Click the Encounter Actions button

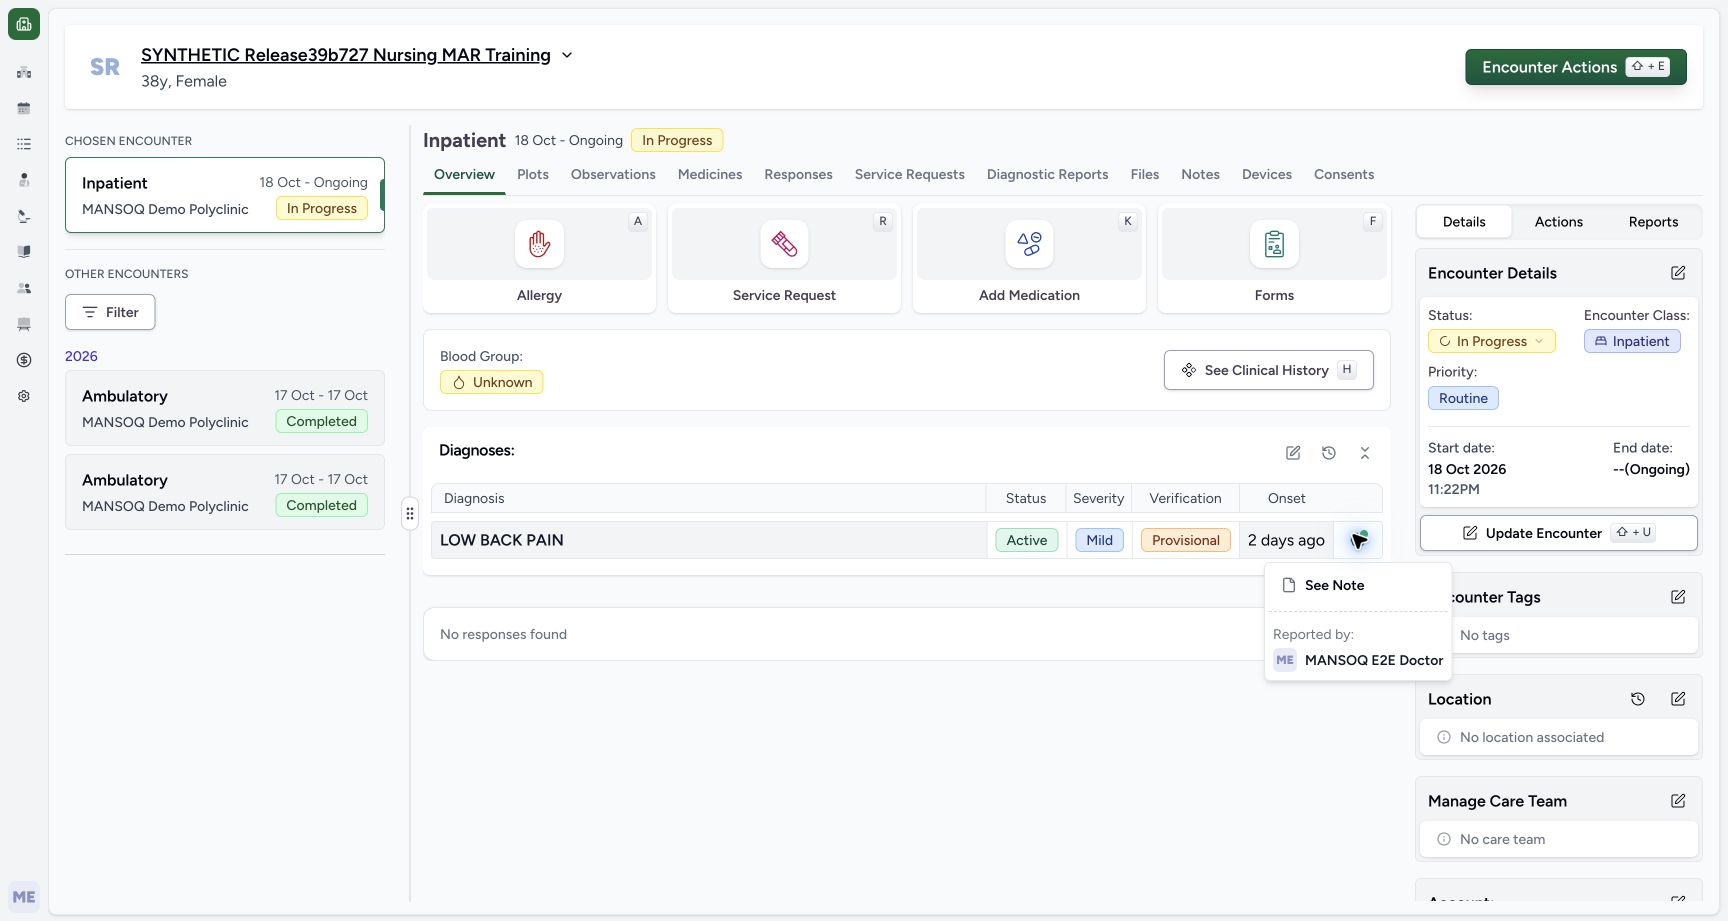pos(1576,67)
